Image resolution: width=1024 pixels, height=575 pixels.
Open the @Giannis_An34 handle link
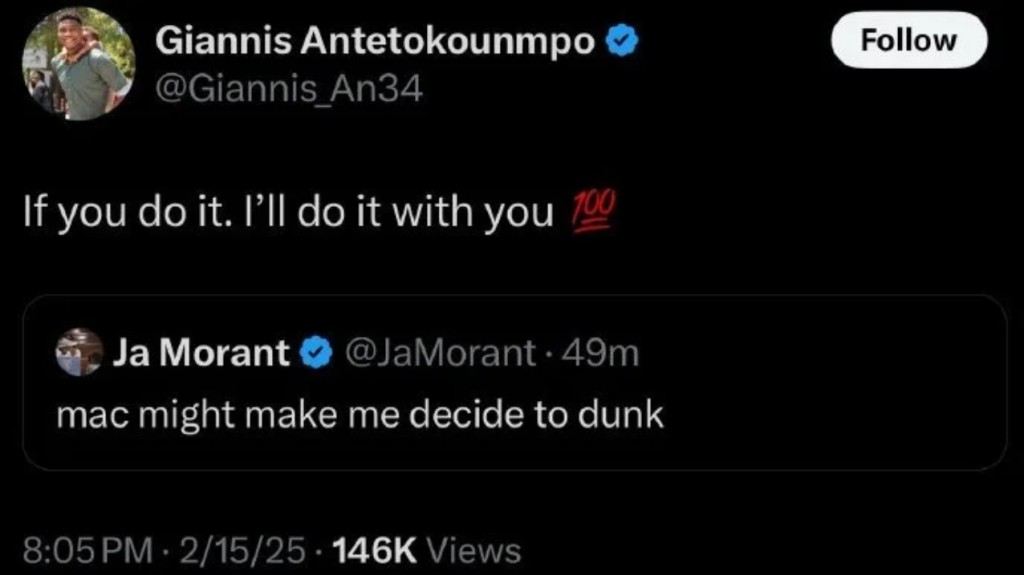pos(290,91)
